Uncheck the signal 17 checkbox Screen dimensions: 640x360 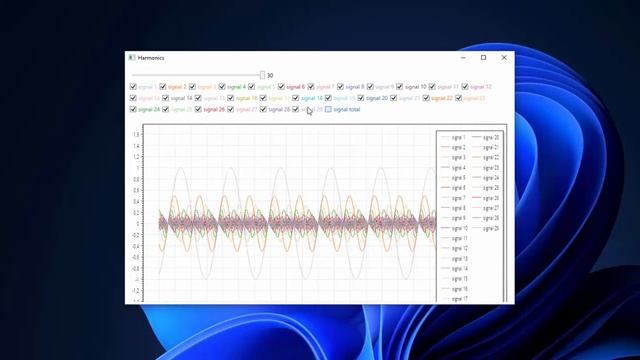[x=263, y=98]
